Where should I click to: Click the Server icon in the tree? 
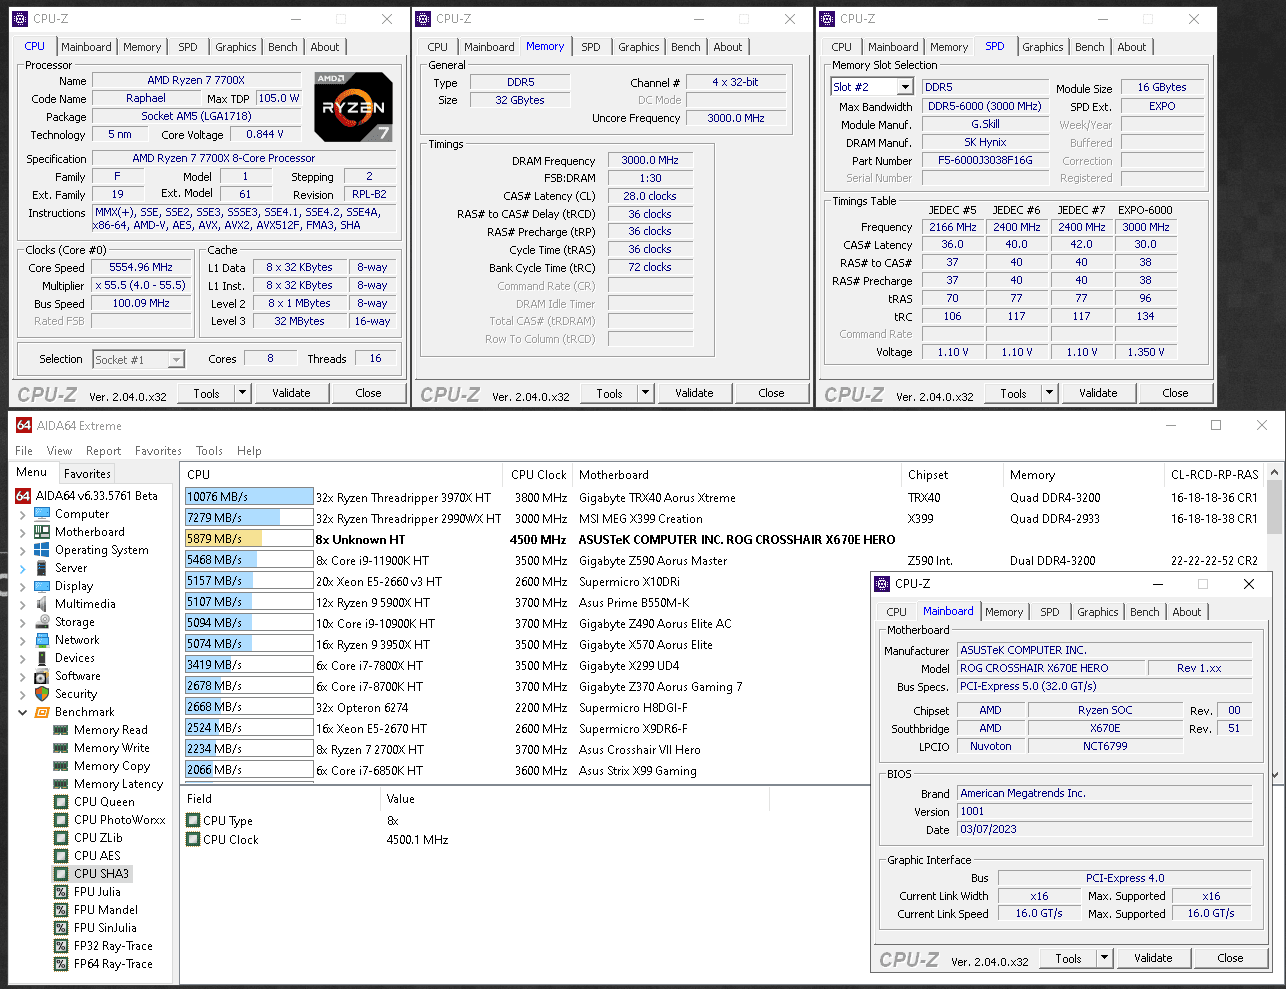point(42,568)
